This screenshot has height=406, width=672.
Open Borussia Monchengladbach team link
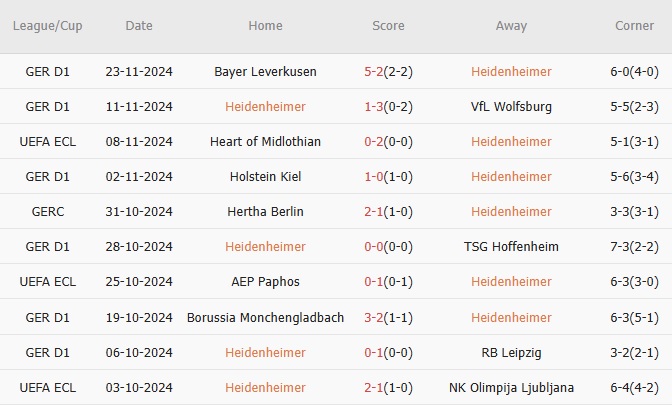click(265, 317)
